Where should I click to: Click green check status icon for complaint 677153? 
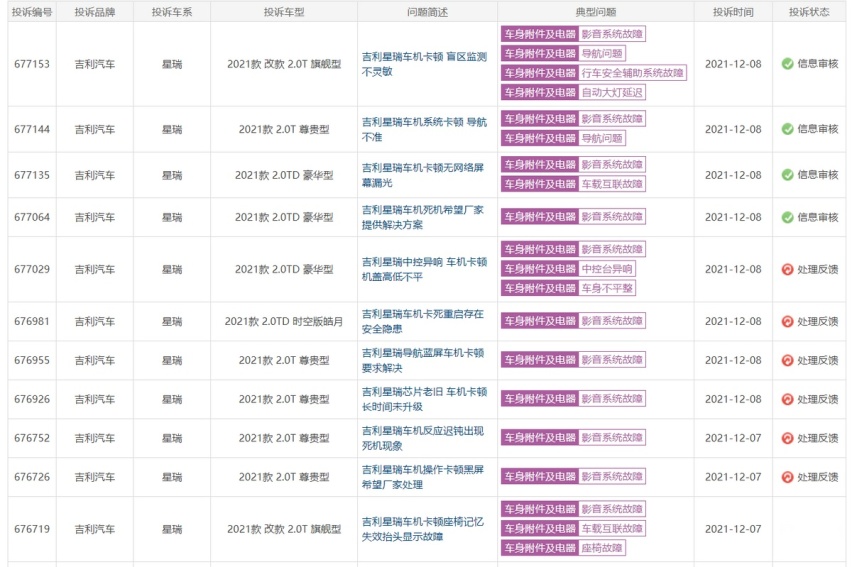[x=787, y=64]
